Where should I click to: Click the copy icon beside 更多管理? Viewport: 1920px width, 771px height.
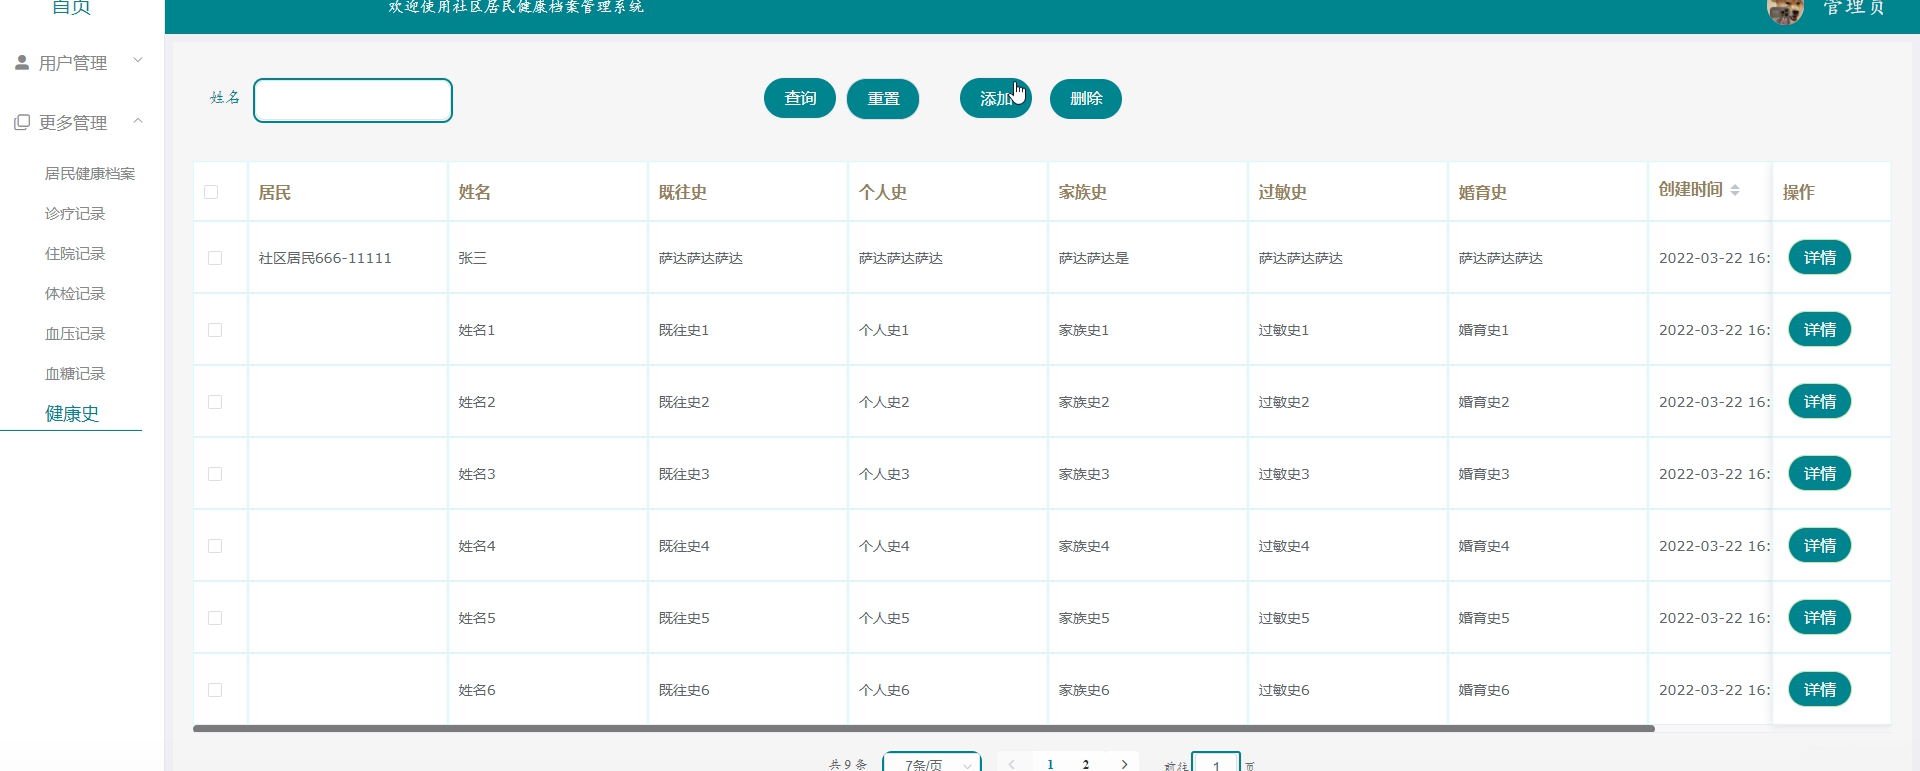click(22, 122)
